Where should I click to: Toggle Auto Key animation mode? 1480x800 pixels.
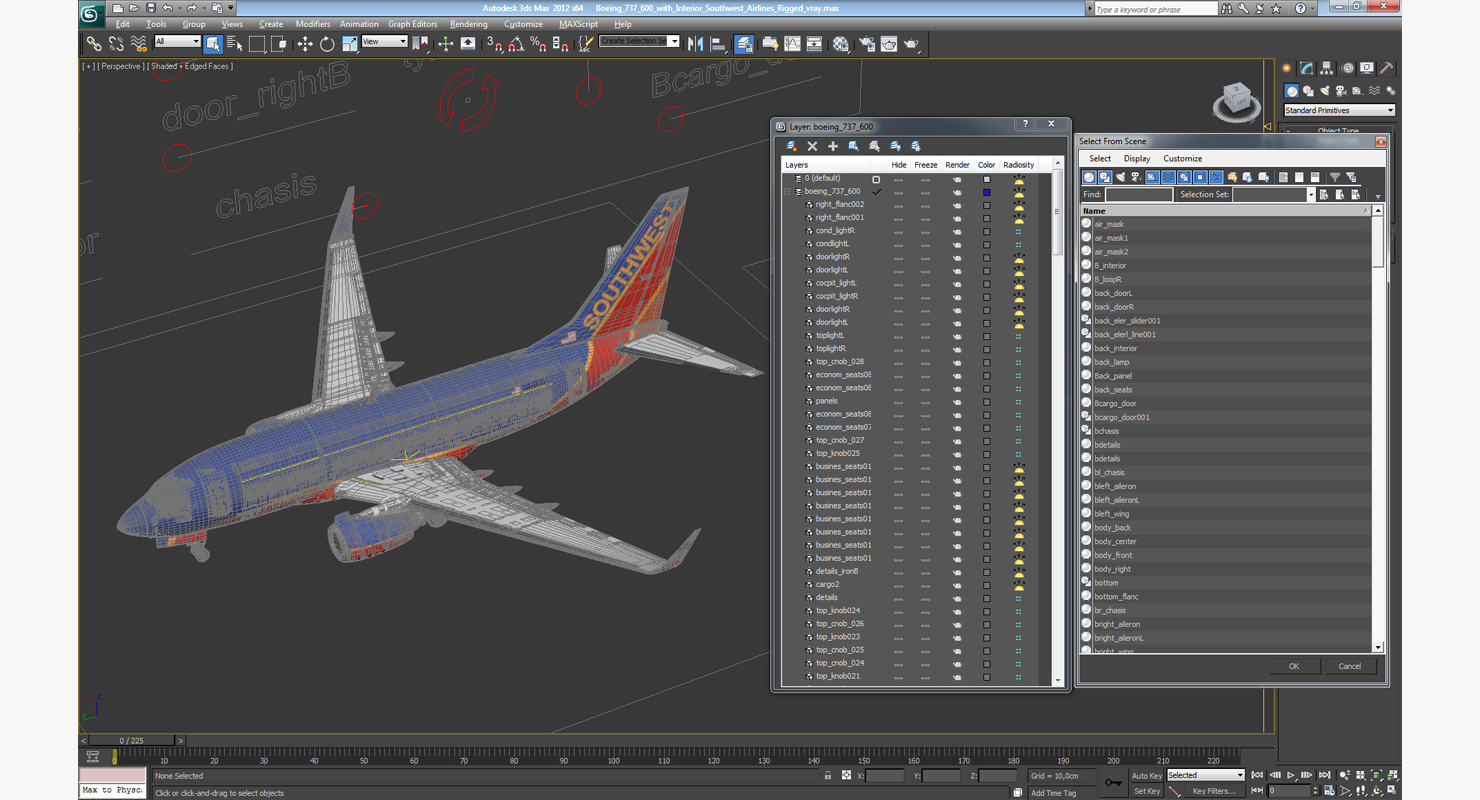(x=1147, y=776)
